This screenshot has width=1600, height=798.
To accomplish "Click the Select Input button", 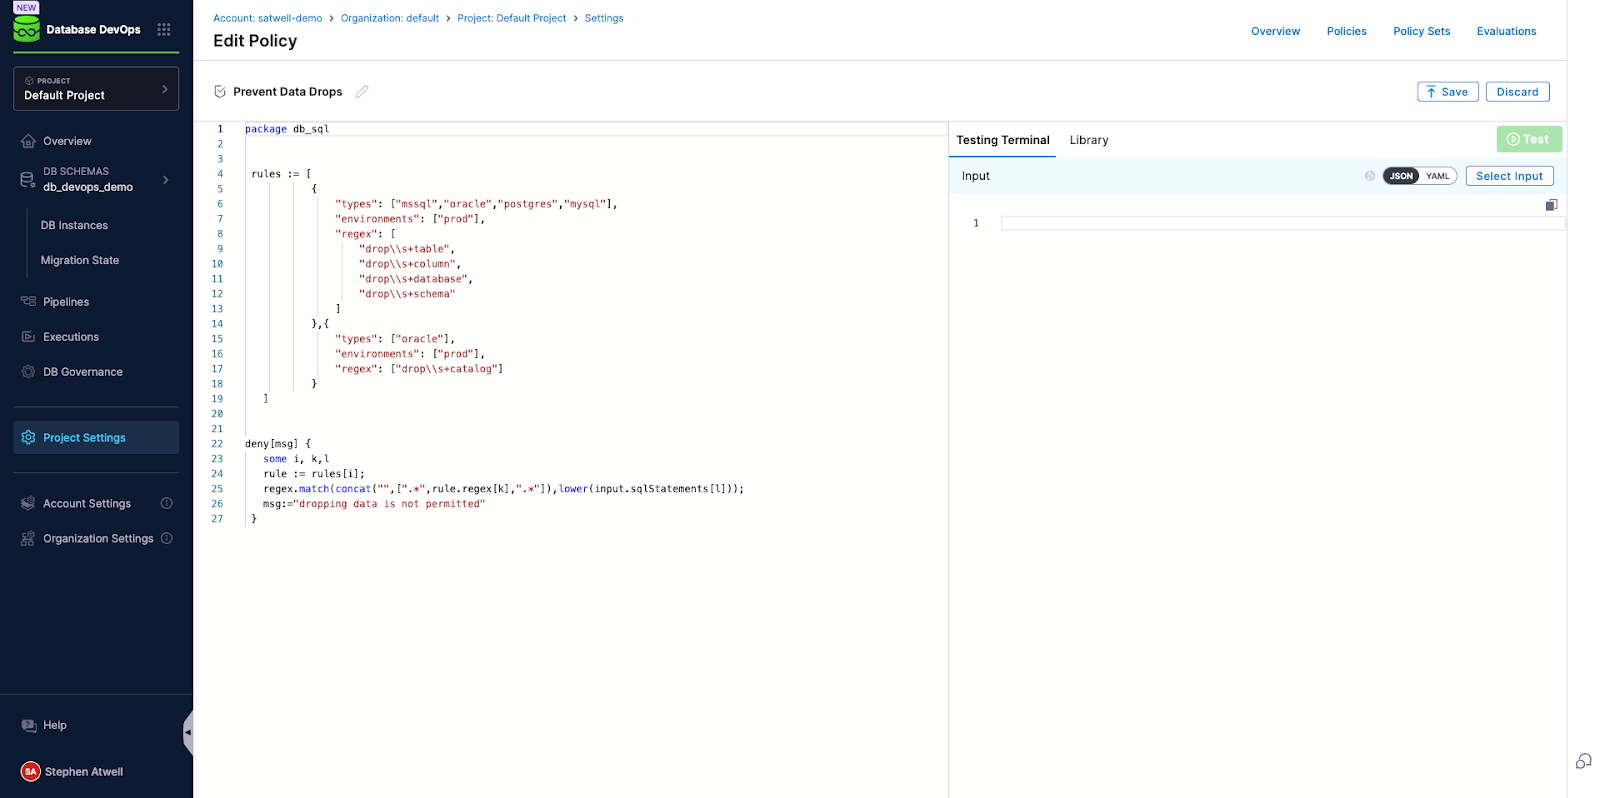I will pos(1509,176).
